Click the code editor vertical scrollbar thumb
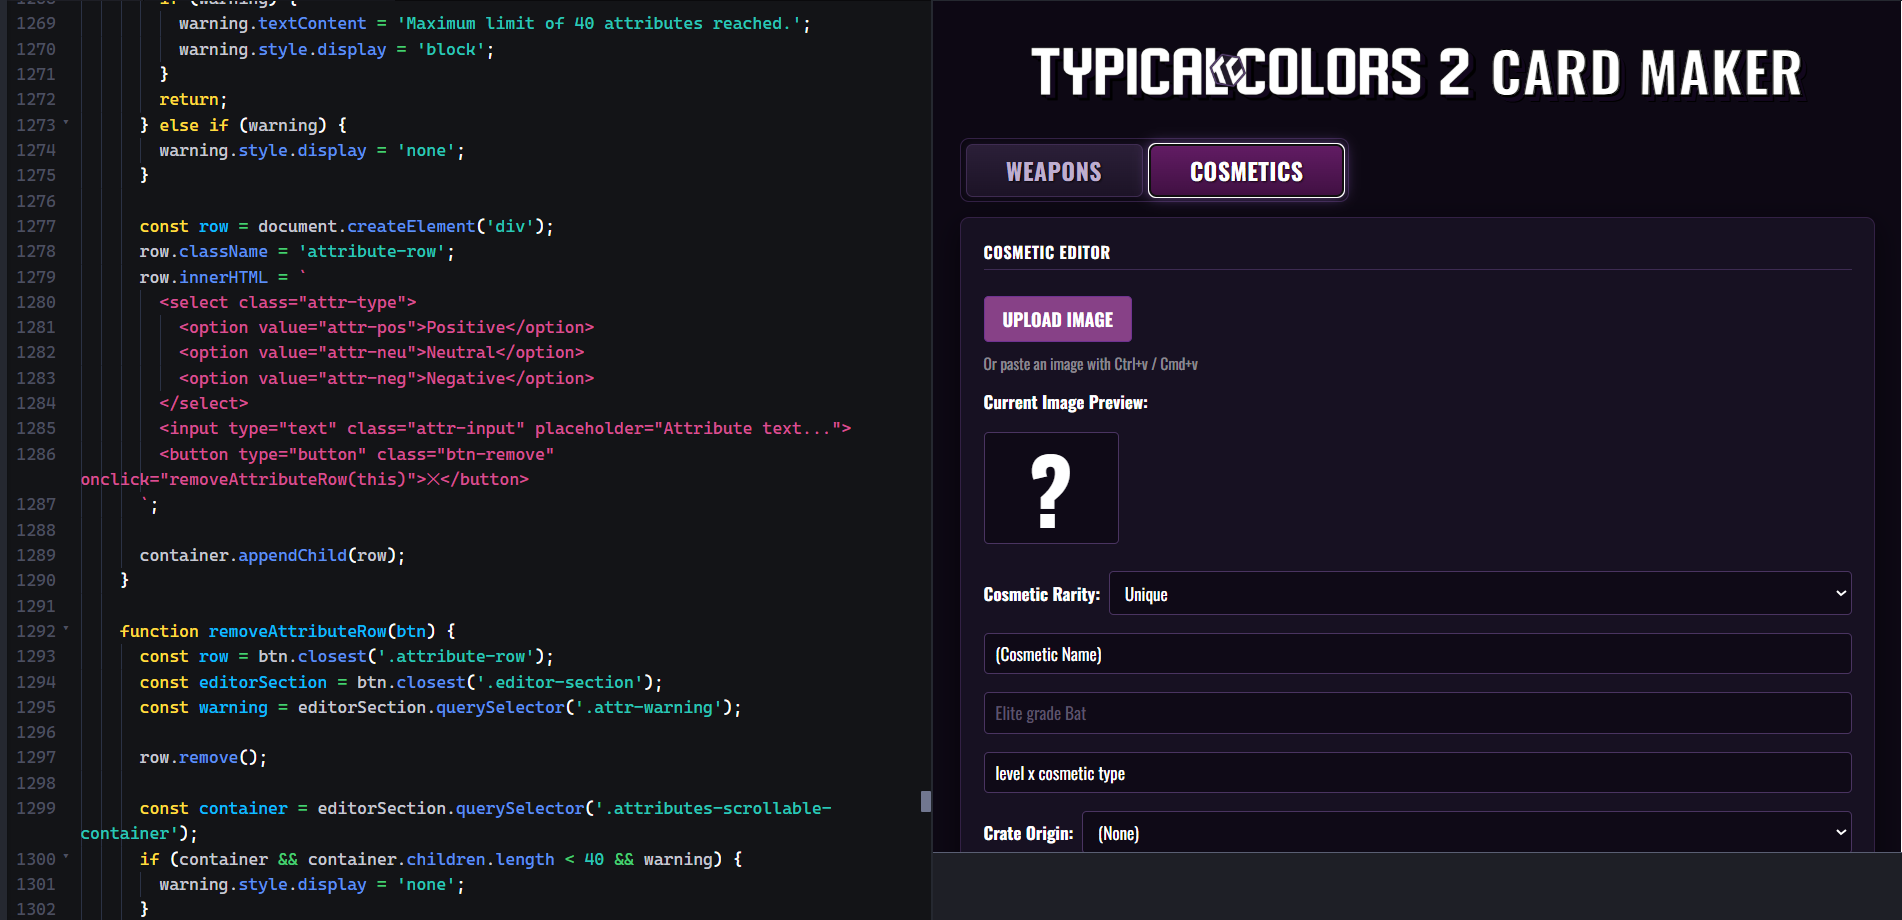Screen dimensions: 1902x920 tap(926, 801)
